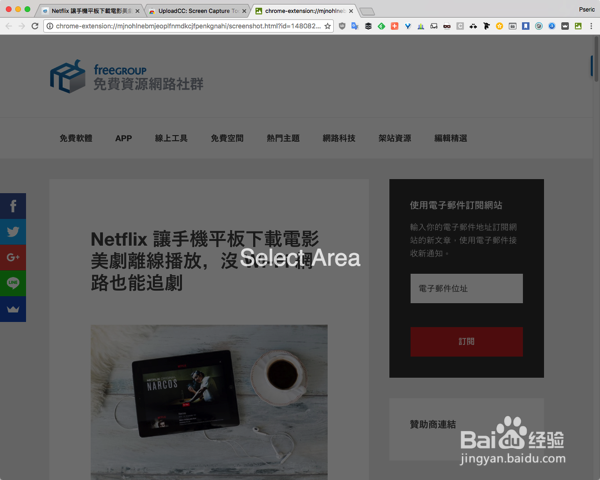Click the masked glasses extension icon
The width and height of the screenshot is (600, 480).
click(447, 26)
